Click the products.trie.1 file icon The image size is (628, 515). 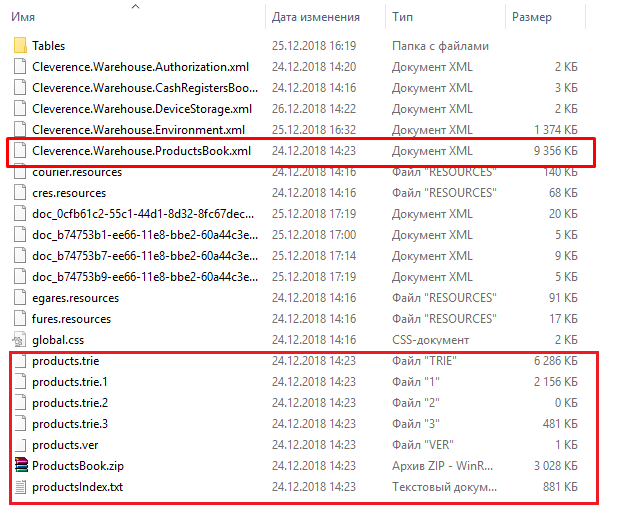(x=20, y=382)
